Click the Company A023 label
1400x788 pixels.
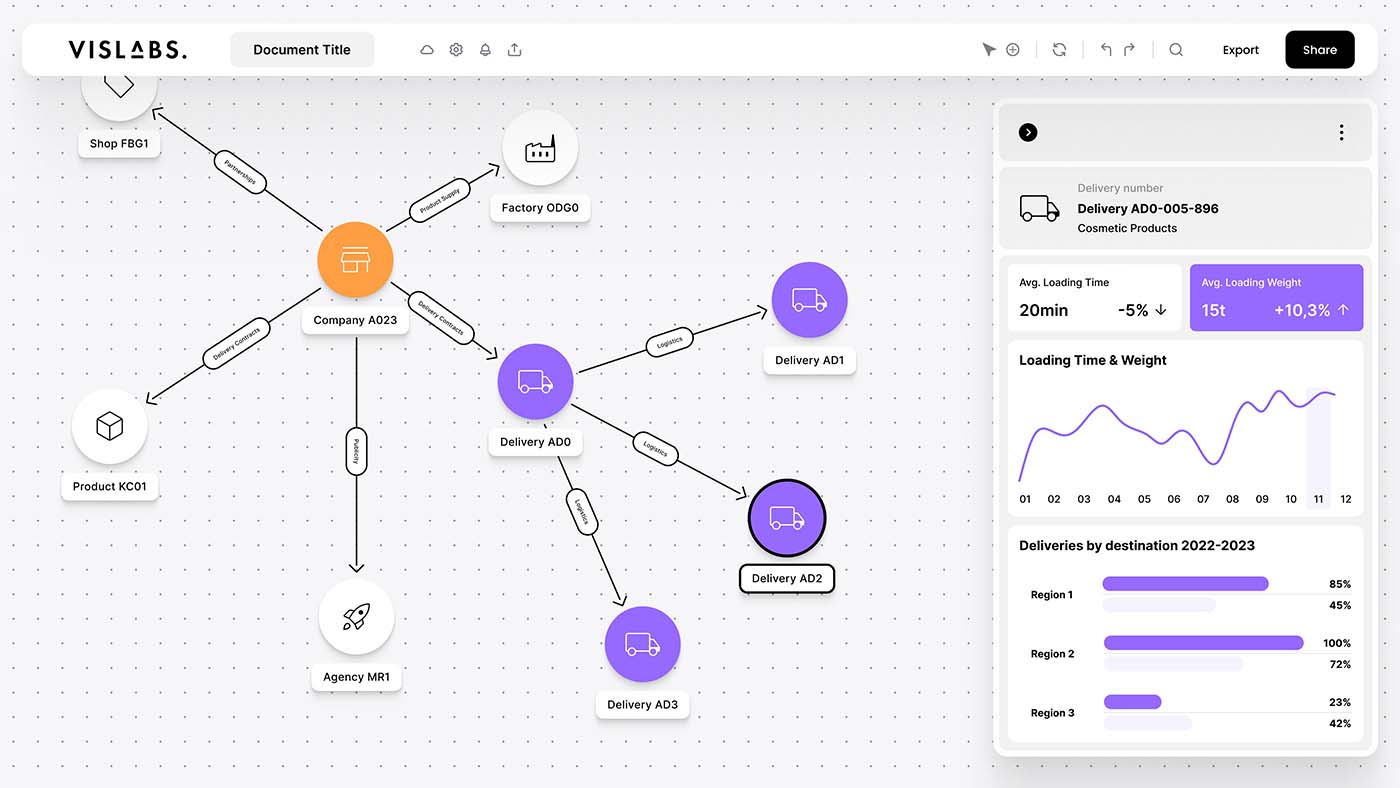pyautogui.click(x=355, y=320)
